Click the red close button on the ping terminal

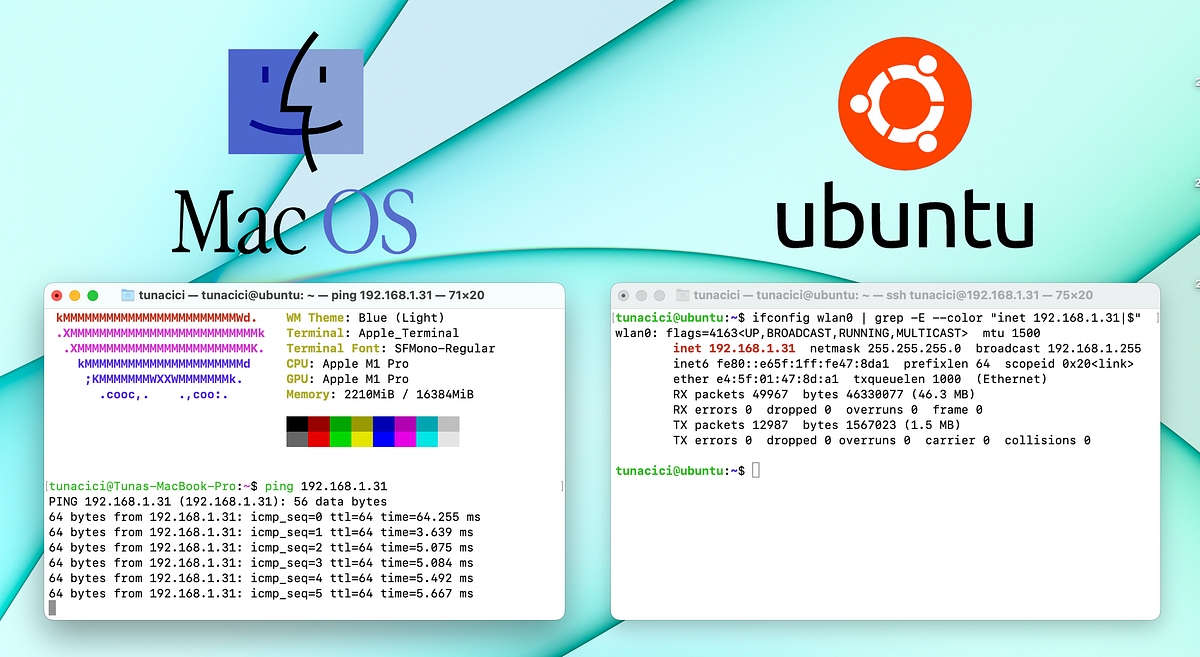click(x=58, y=296)
